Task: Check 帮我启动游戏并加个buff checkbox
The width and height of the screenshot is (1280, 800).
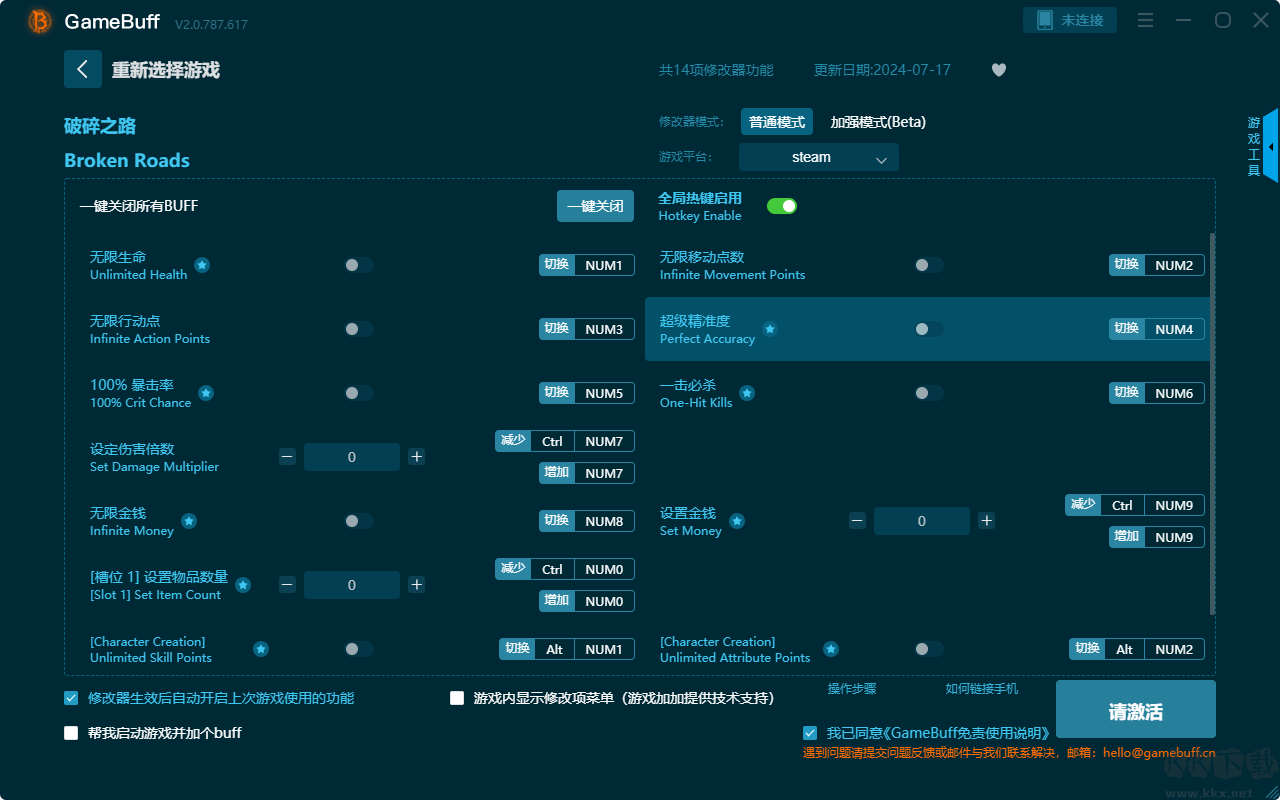Action: [x=71, y=733]
